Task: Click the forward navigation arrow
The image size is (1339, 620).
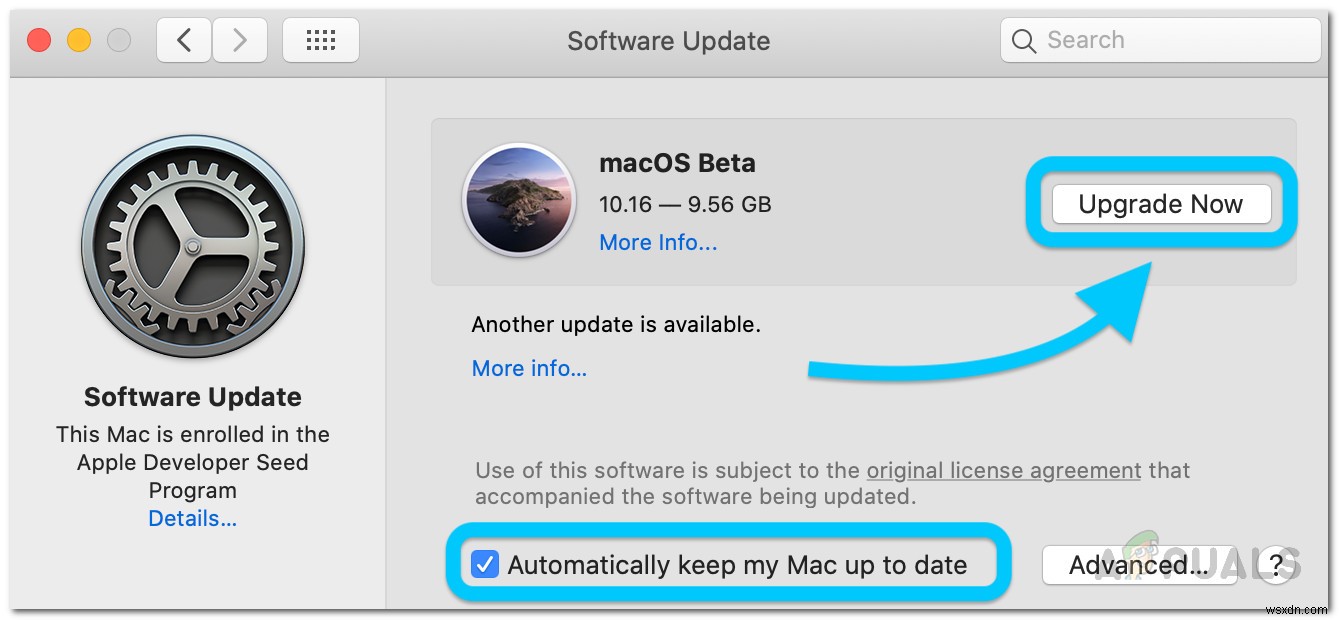Action: 240,39
